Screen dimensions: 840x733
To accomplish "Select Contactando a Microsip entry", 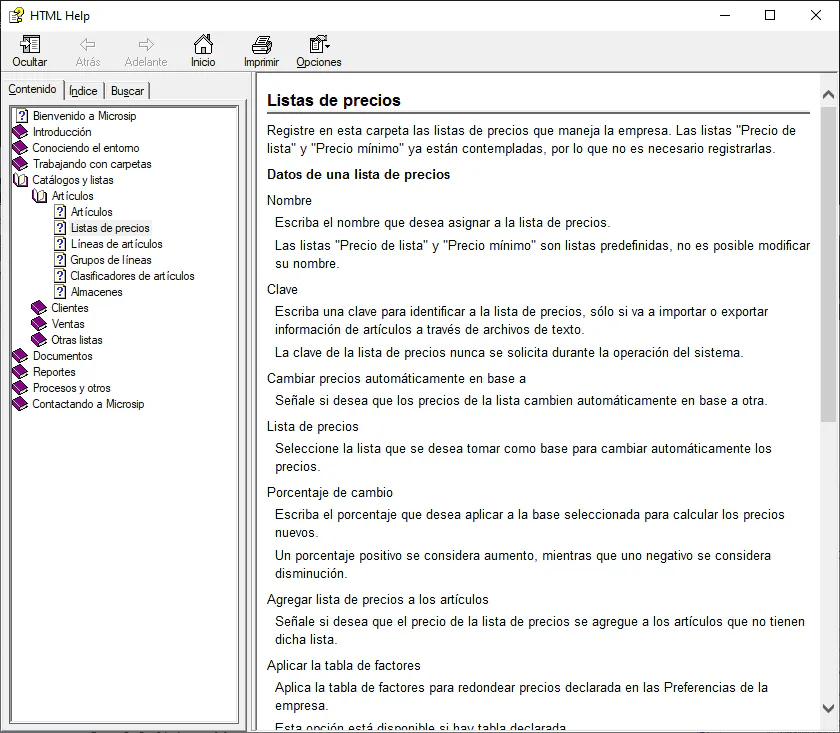I will [x=88, y=404].
